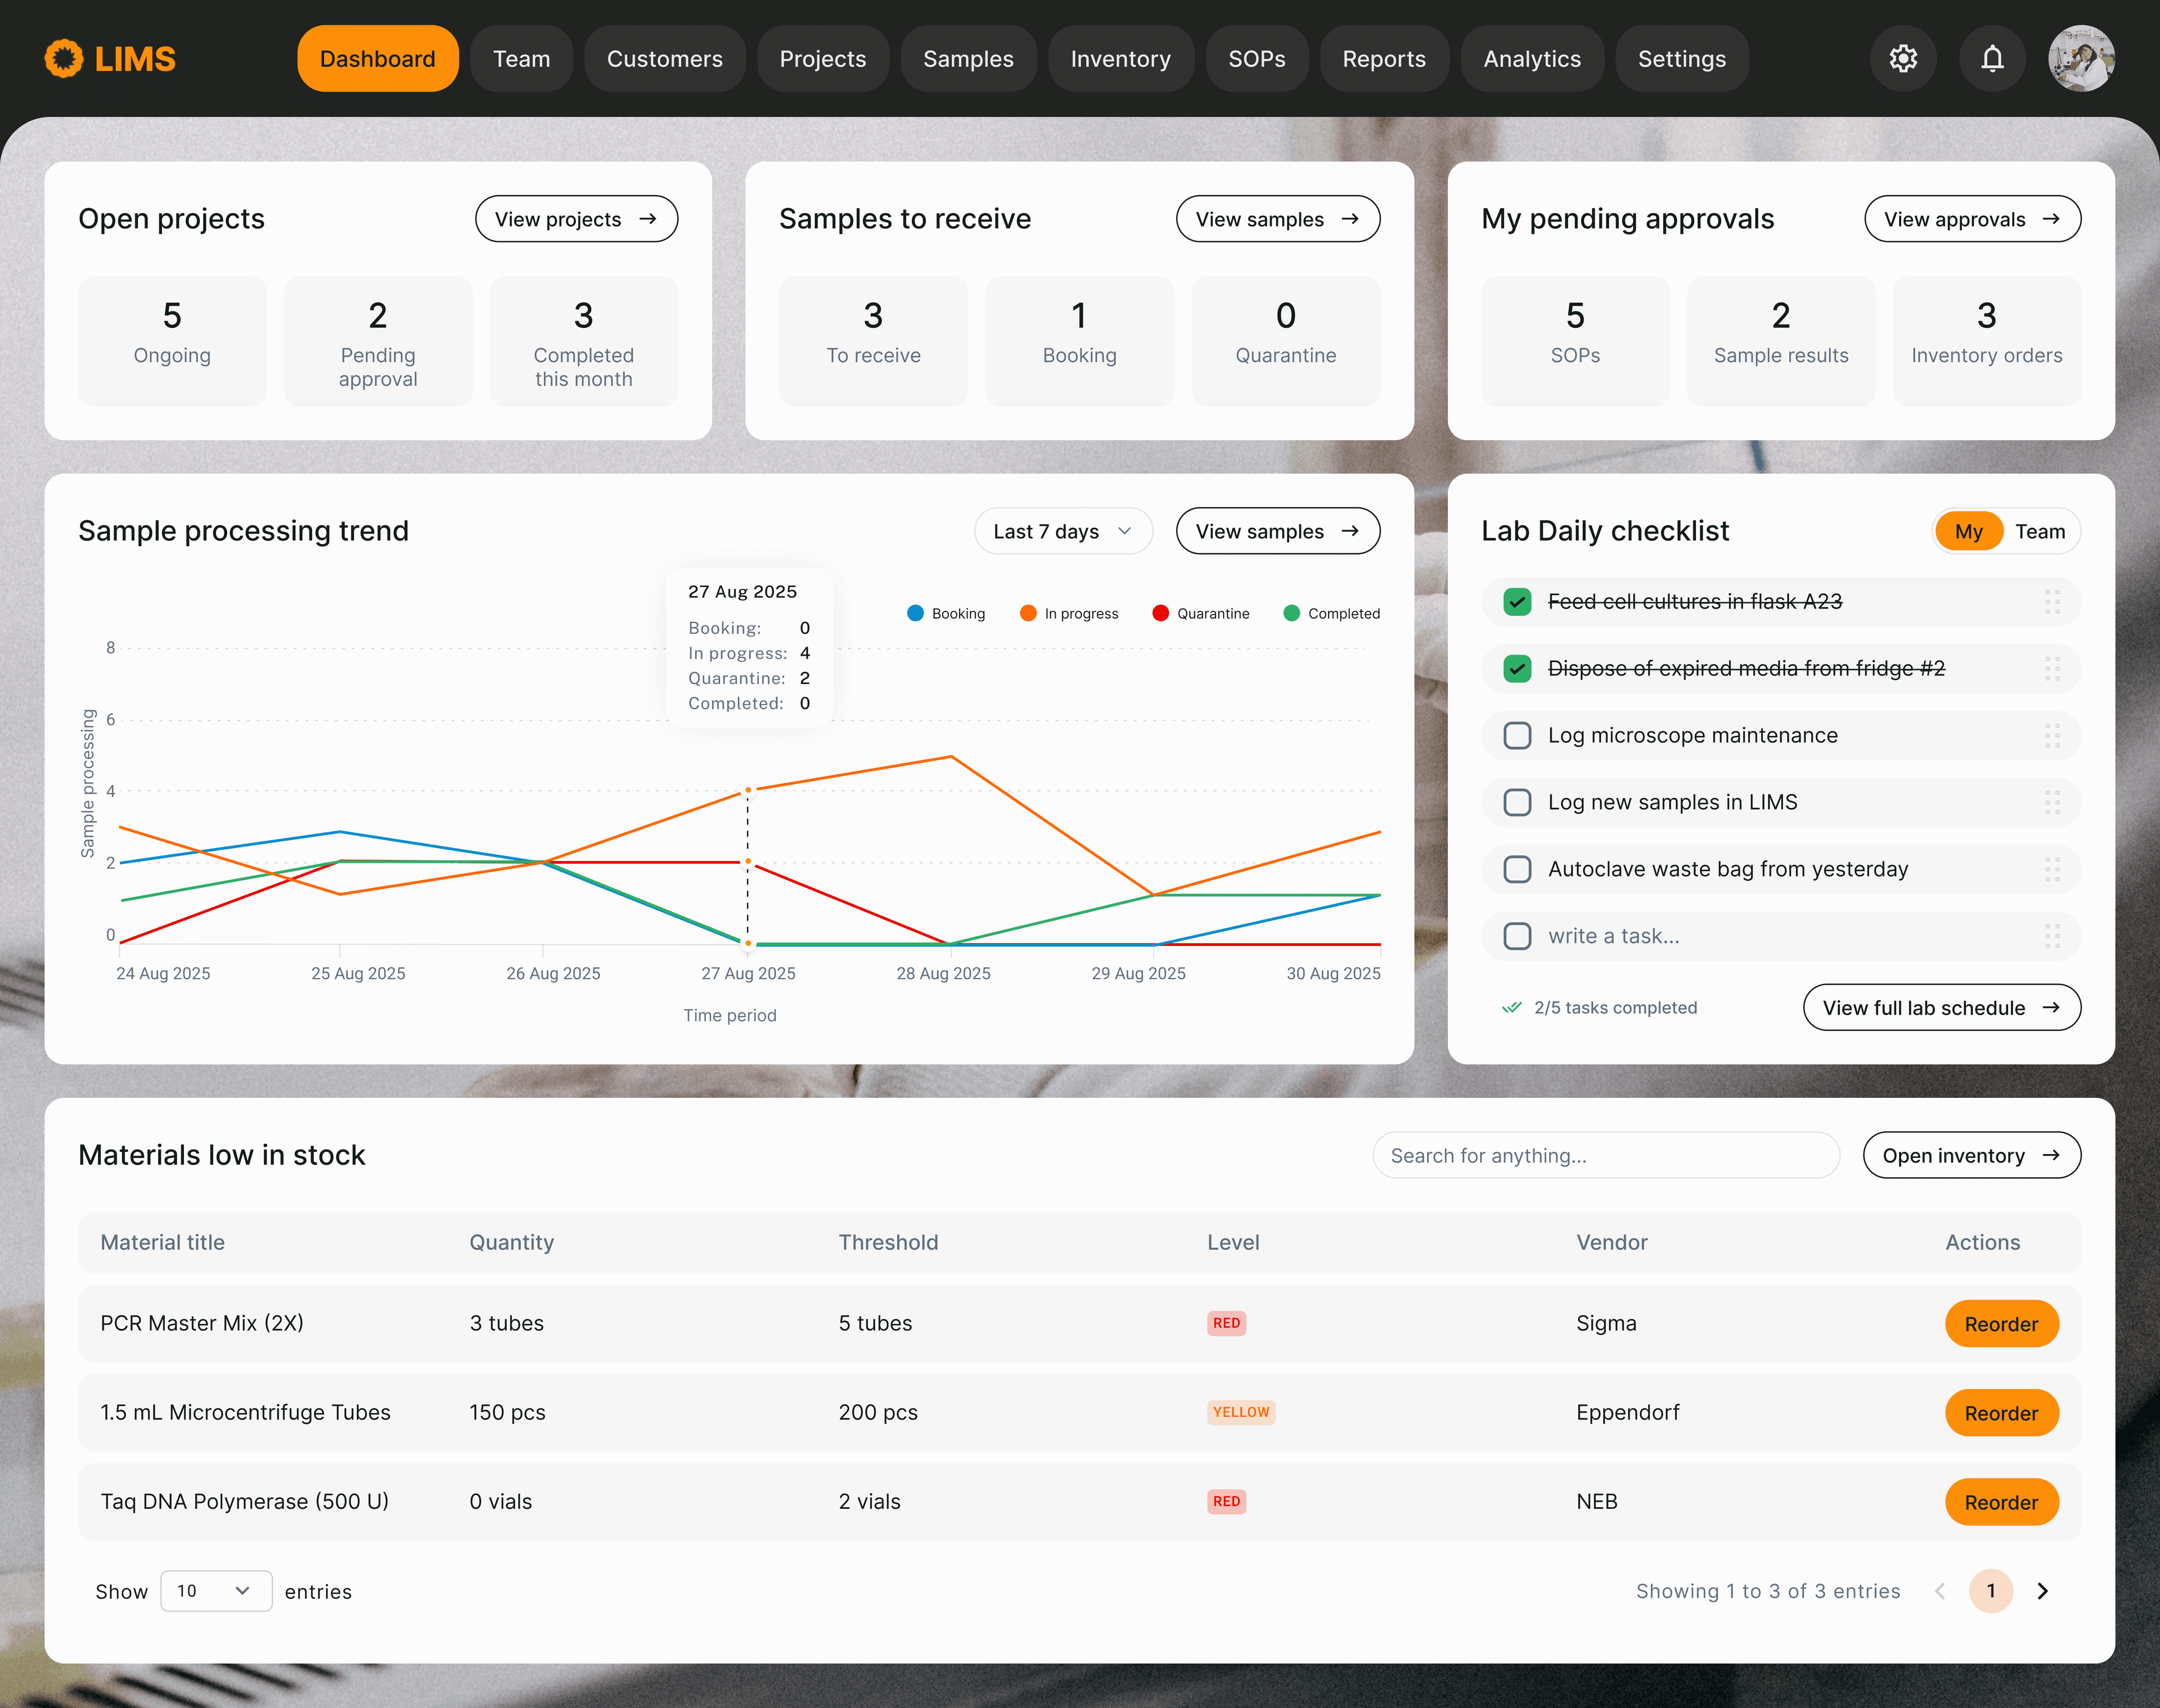Open notifications bell icon
Viewport: 2160px width, 1708px height.
click(1992, 59)
